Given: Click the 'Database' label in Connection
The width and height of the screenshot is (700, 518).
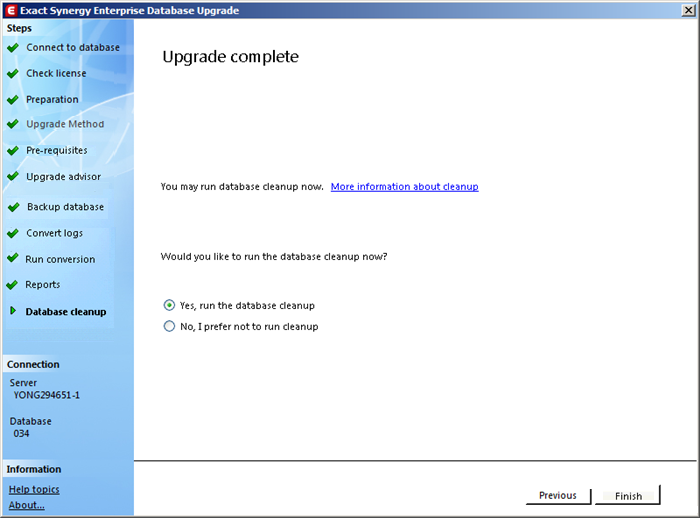Looking at the screenshot, I should click(x=30, y=421).
